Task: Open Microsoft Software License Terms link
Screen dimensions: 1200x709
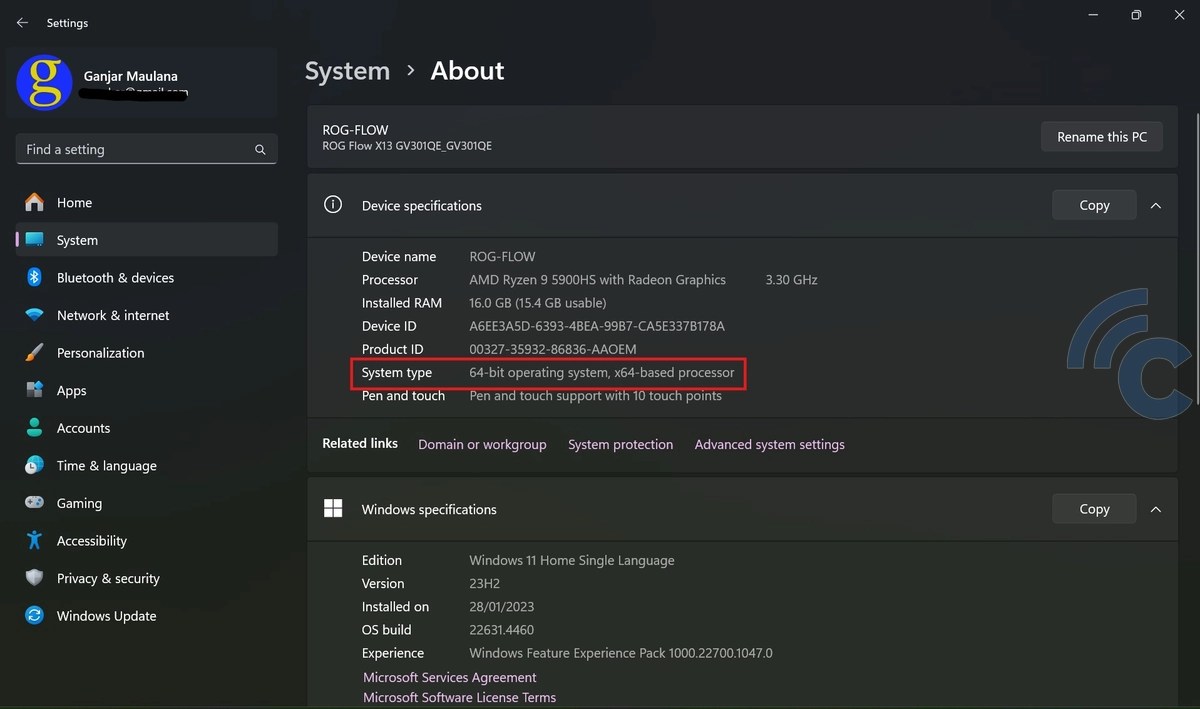Action: 459,697
